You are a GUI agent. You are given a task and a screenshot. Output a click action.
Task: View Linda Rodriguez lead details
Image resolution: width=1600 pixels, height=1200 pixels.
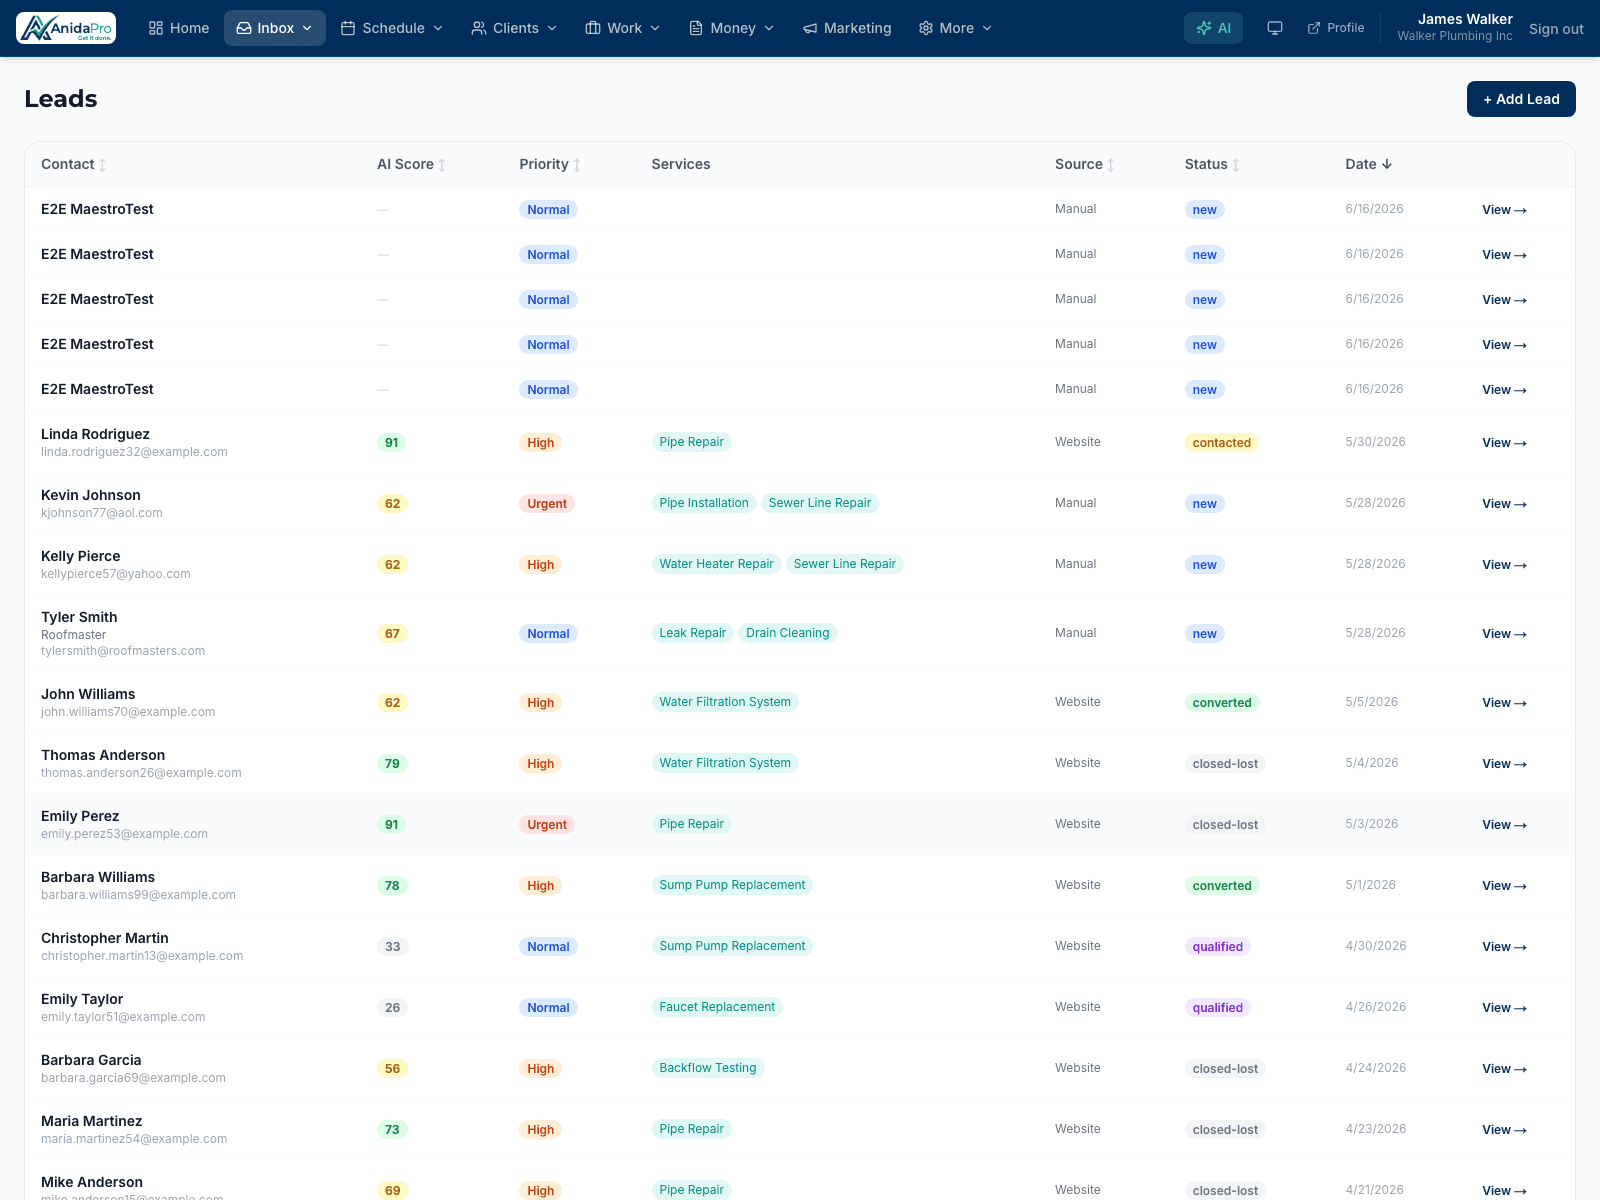[x=1504, y=443]
